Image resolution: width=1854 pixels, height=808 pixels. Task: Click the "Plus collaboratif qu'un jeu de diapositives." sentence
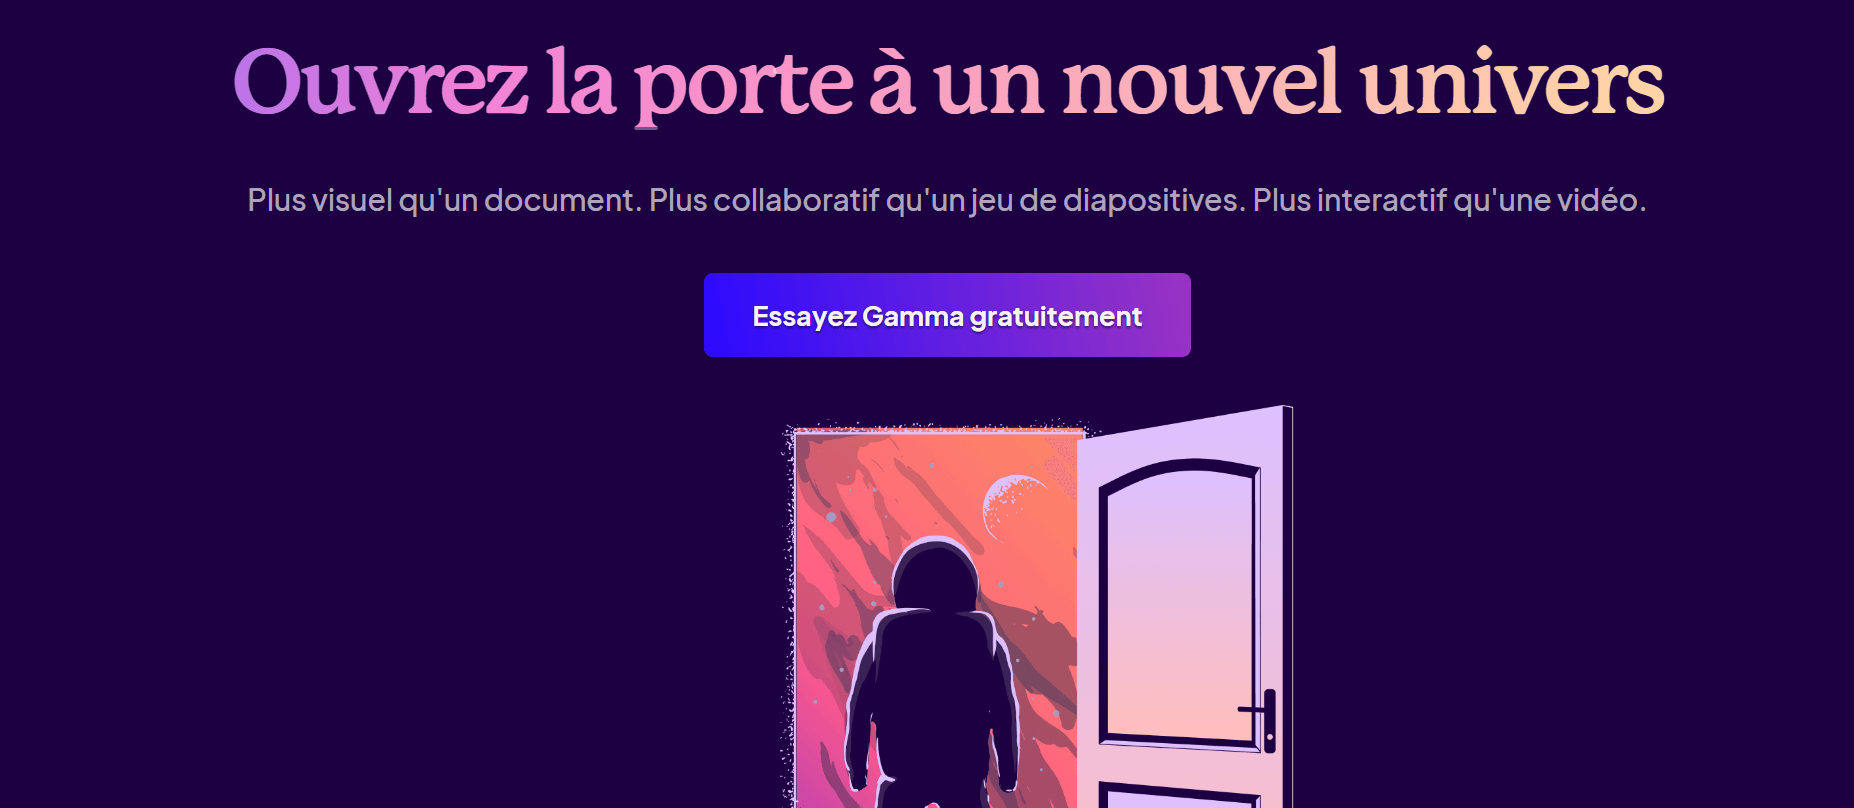click(x=947, y=200)
